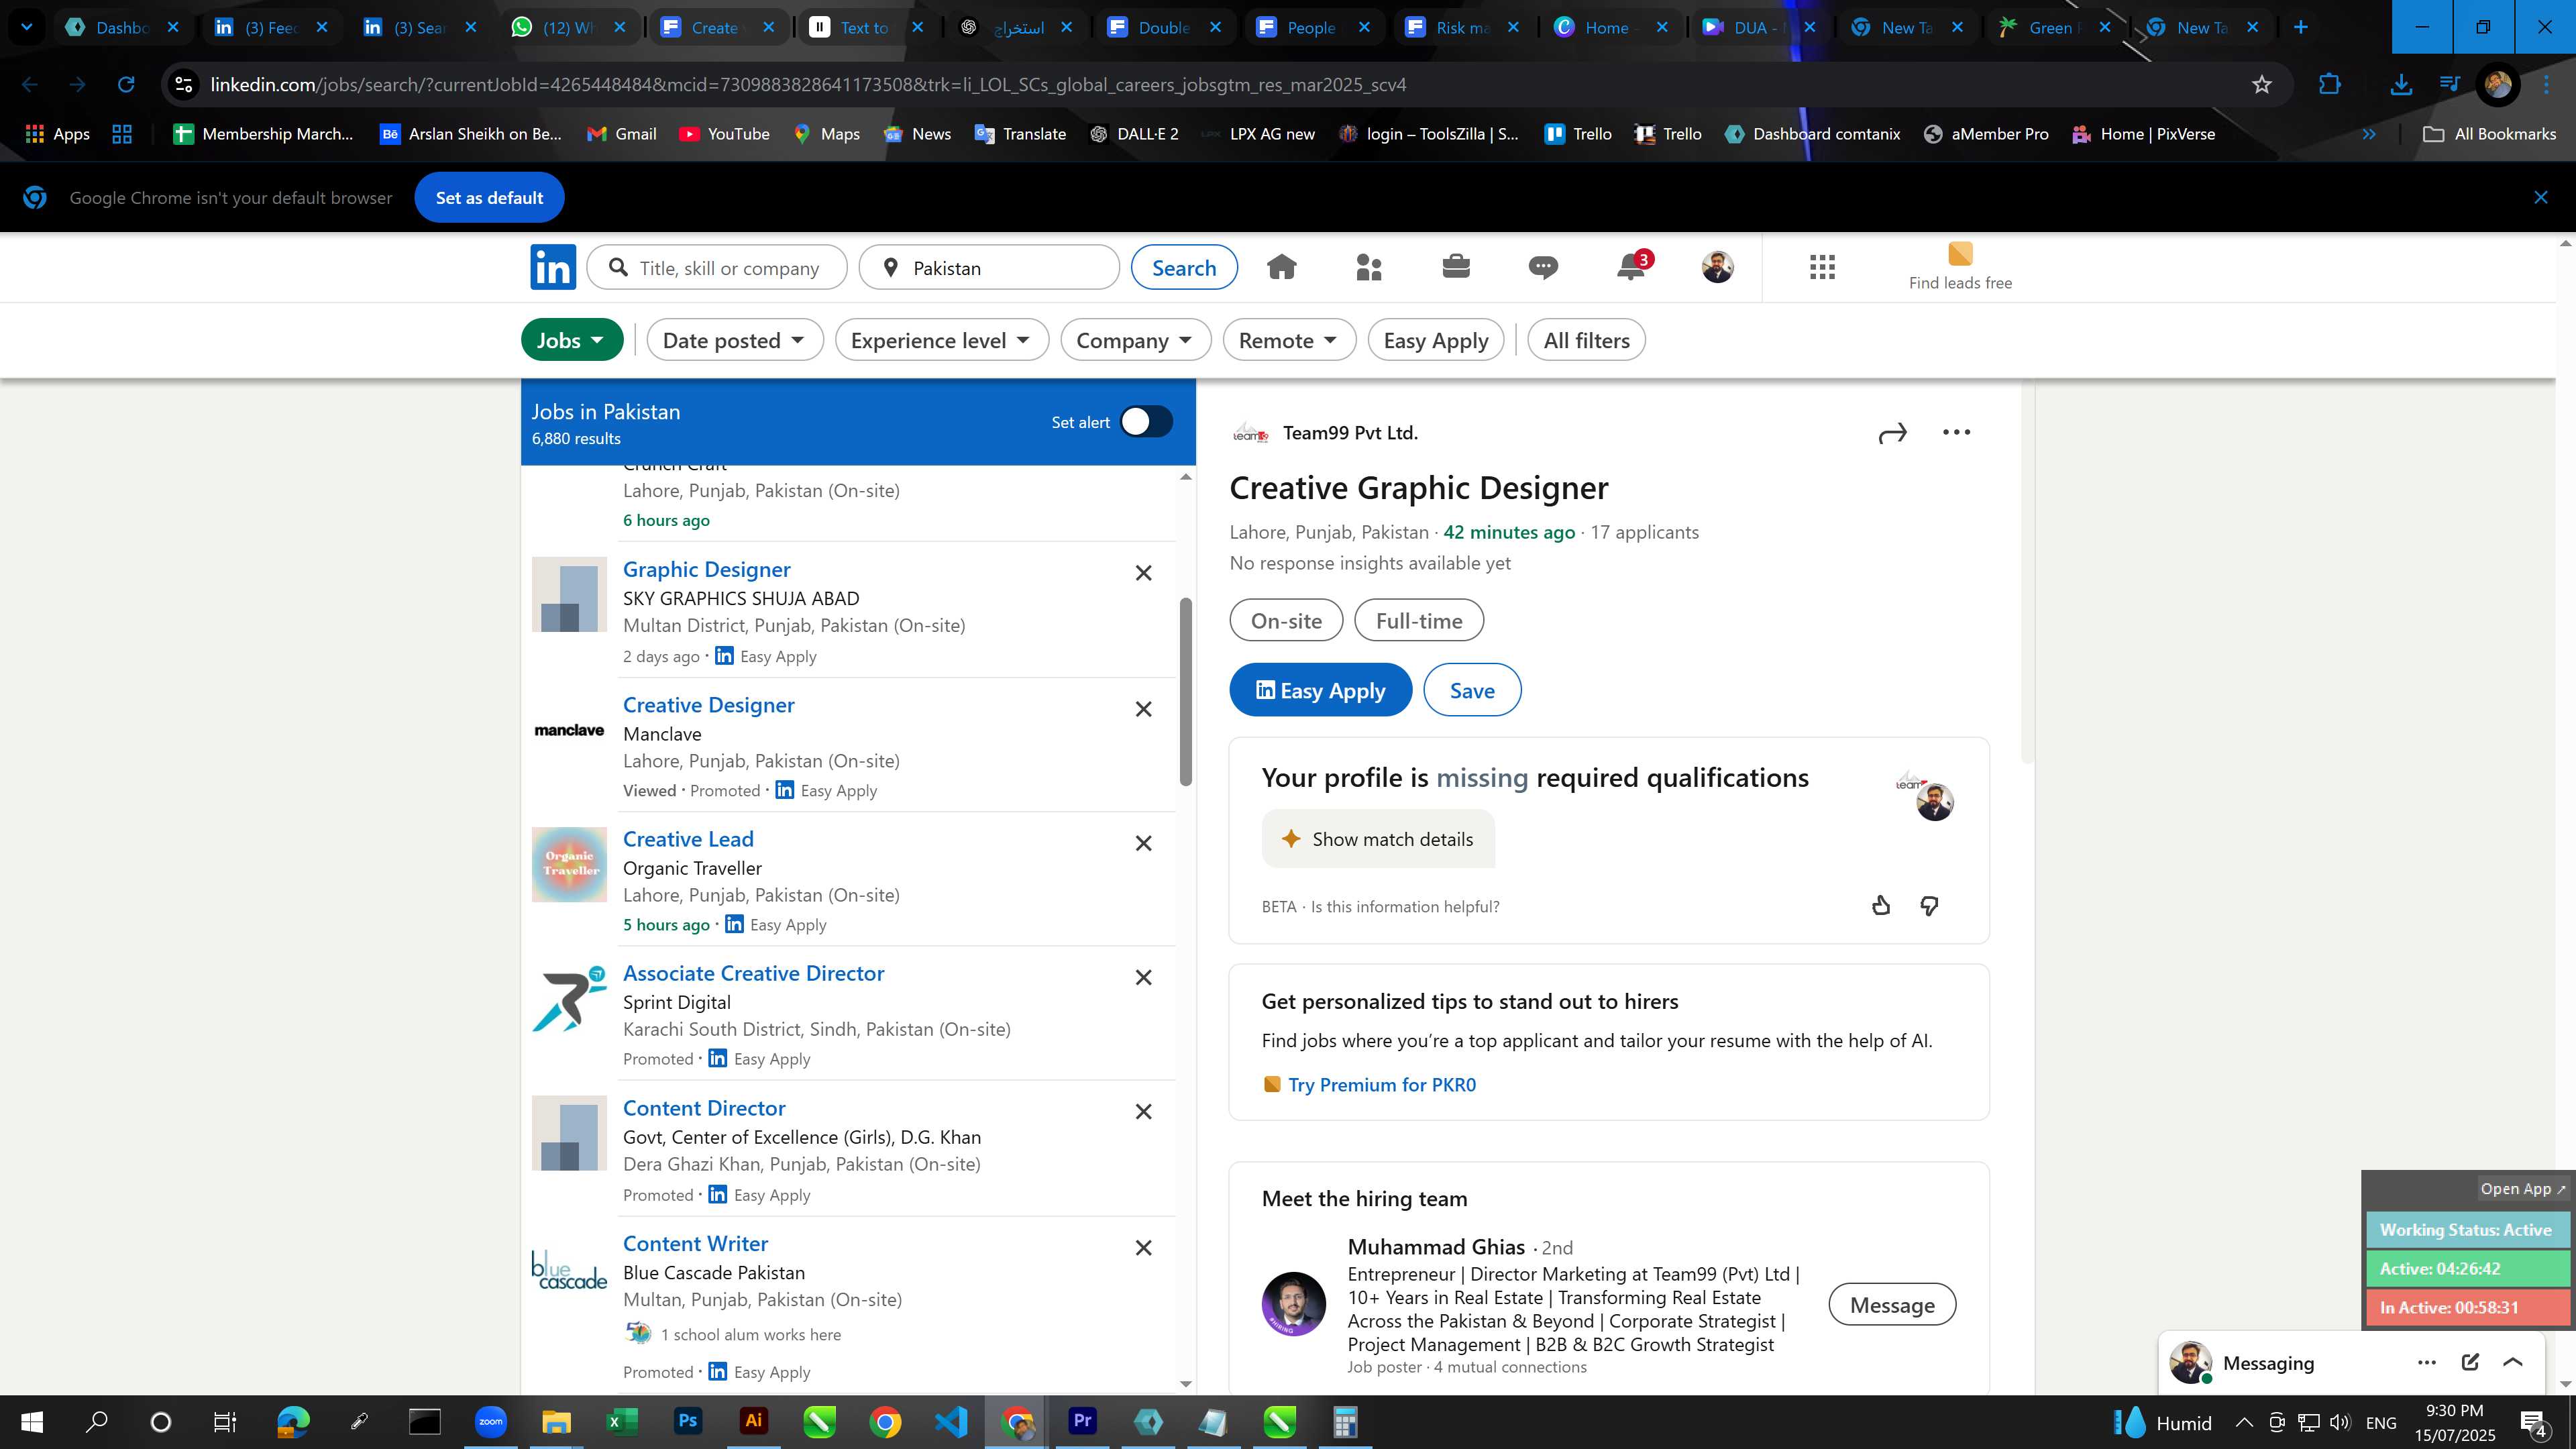Open Messaging bar three-dot options

(x=2426, y=1363)
